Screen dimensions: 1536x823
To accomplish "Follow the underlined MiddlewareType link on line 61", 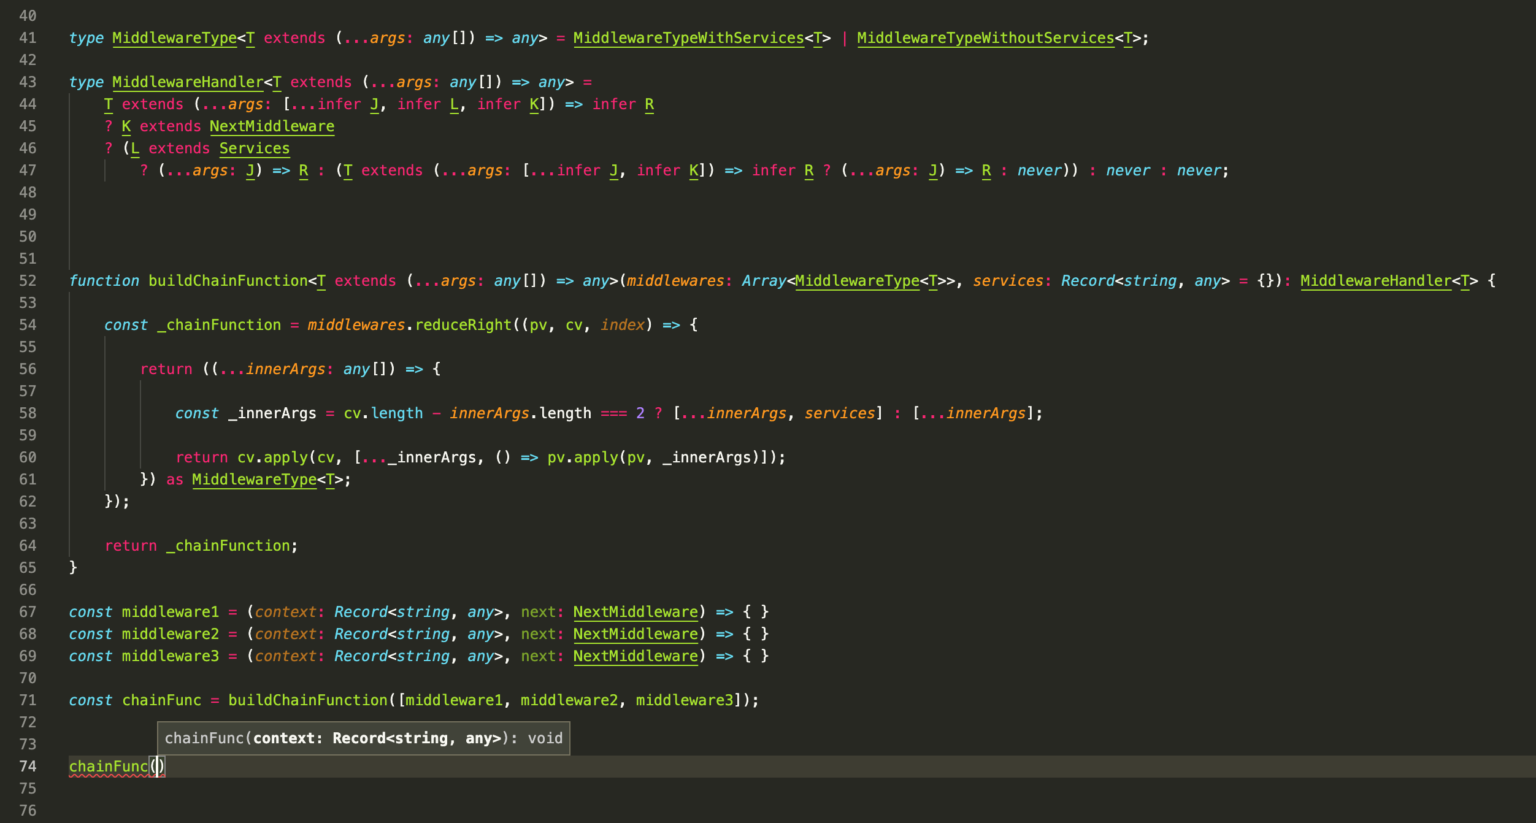I will pos(253,479).
